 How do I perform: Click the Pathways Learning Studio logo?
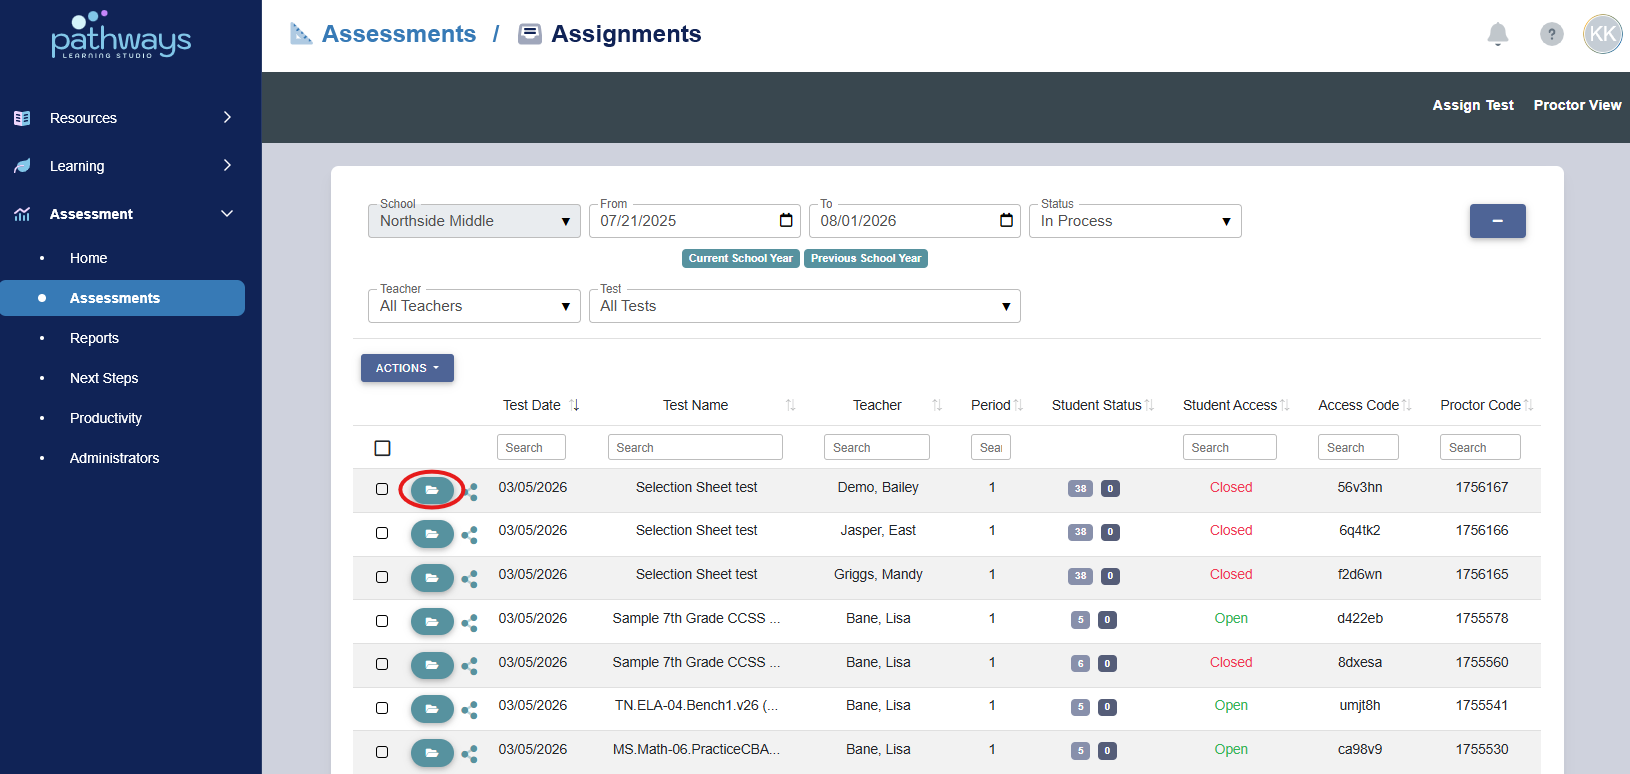121,36
